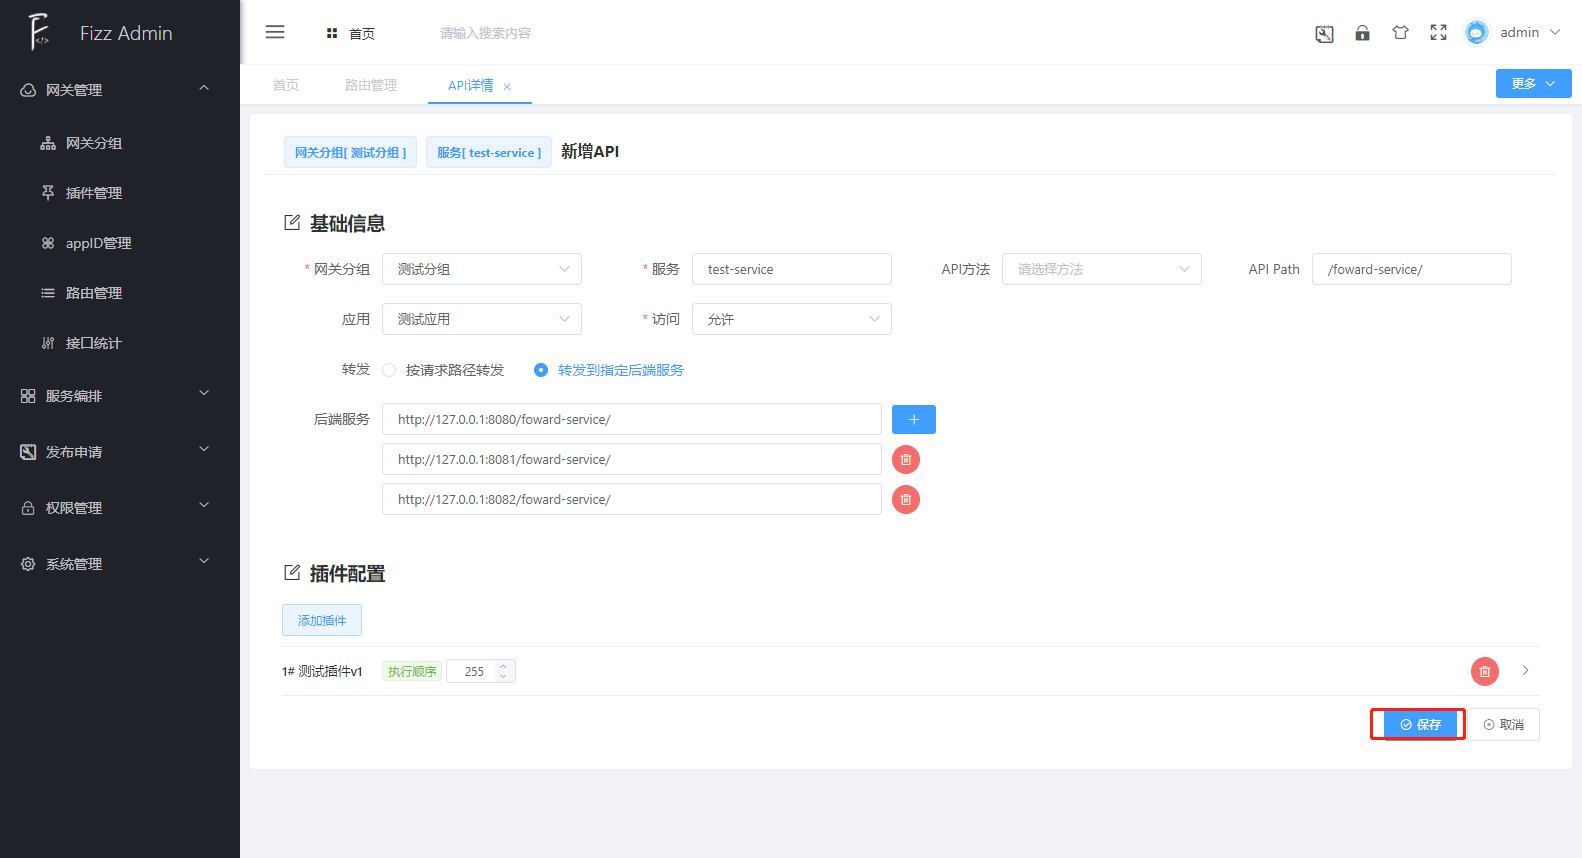
Task: Open the 应用 dropdown showing 测试应用
Action: (482, 319)
